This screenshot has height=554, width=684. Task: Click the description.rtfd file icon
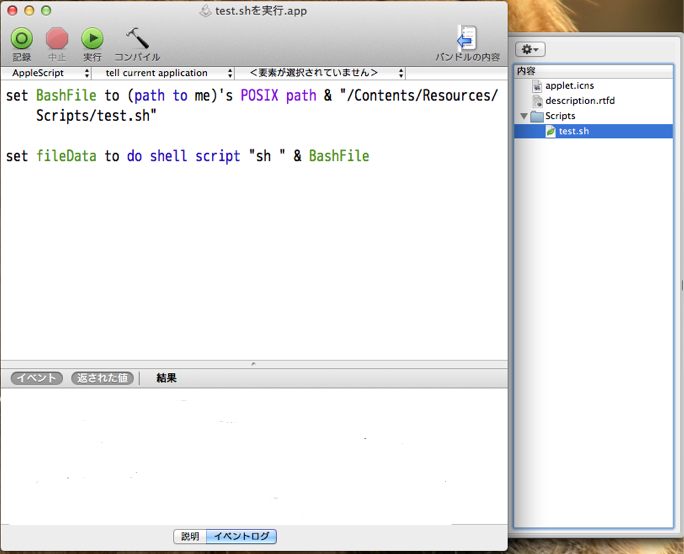(537, 101)
